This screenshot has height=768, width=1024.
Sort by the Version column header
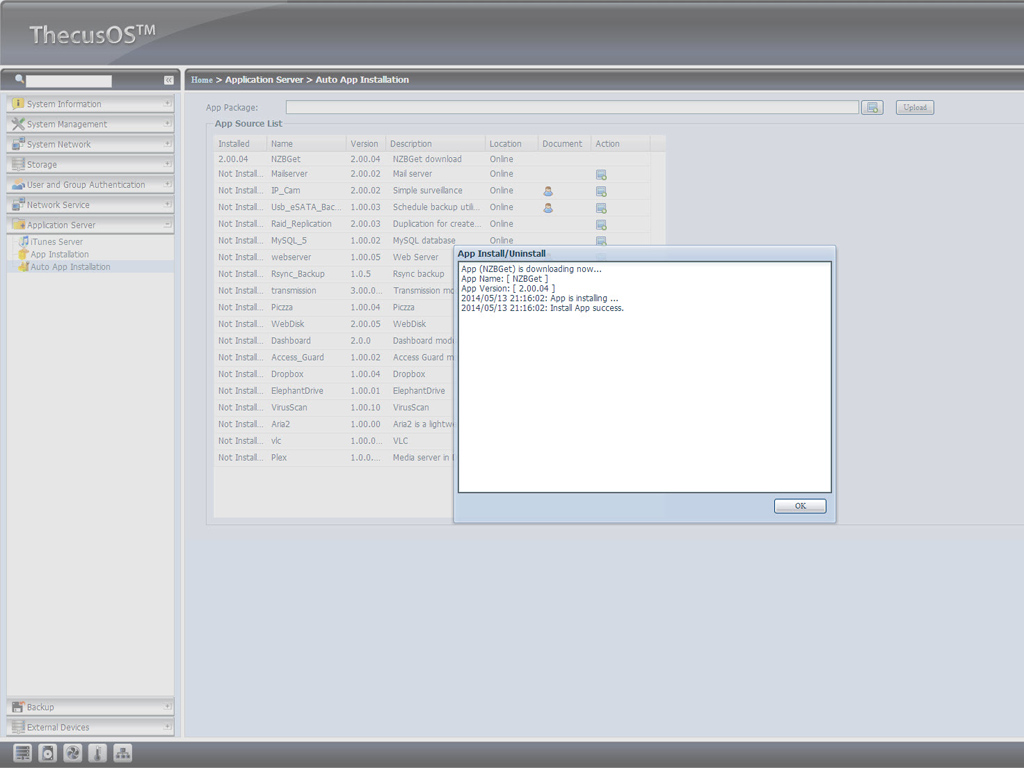click(364, 144)
